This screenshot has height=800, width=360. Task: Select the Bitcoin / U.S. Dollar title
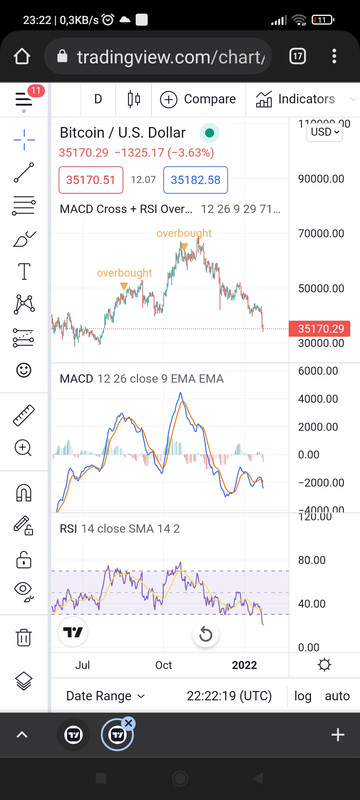pyautogui.click(x=123, y=133)
